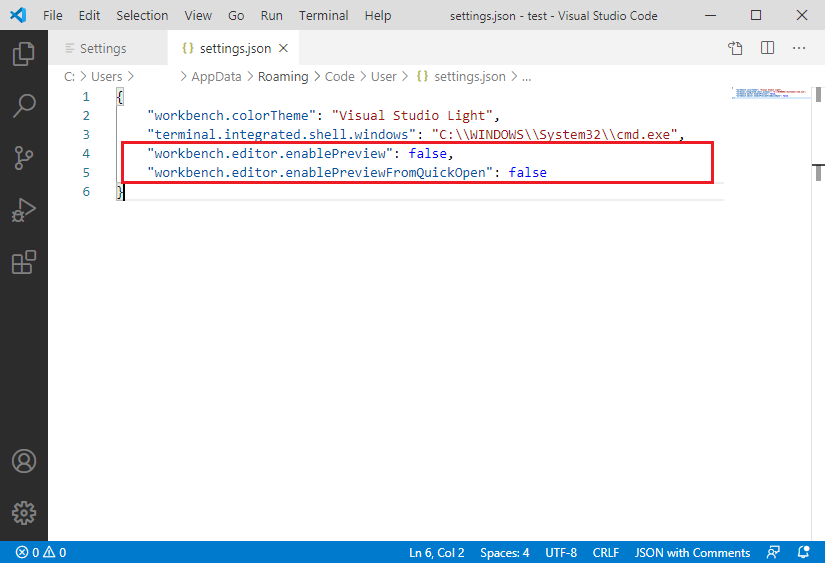
Task: Maximize the Visual Studio Code window
Action: [756, 15]
